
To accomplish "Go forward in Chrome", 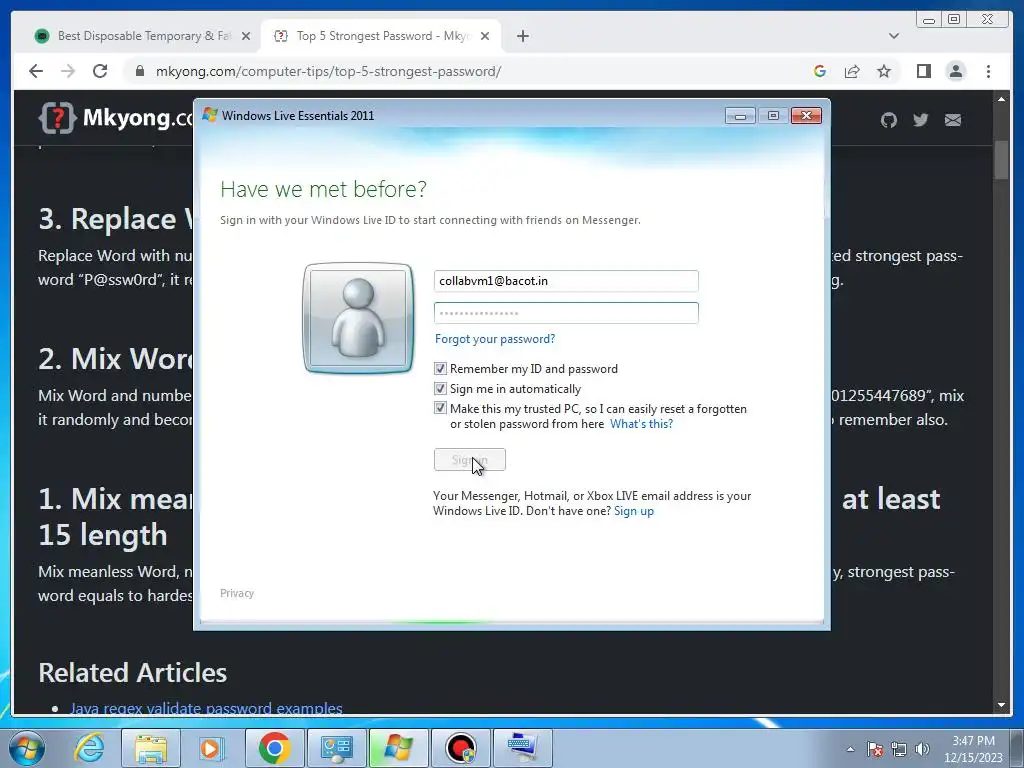I will 68,71.
